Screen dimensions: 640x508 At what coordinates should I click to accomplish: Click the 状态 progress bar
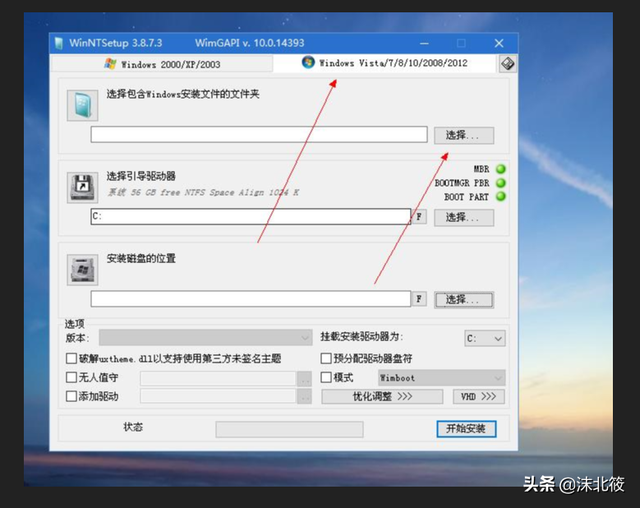click(x=289, y=430)
